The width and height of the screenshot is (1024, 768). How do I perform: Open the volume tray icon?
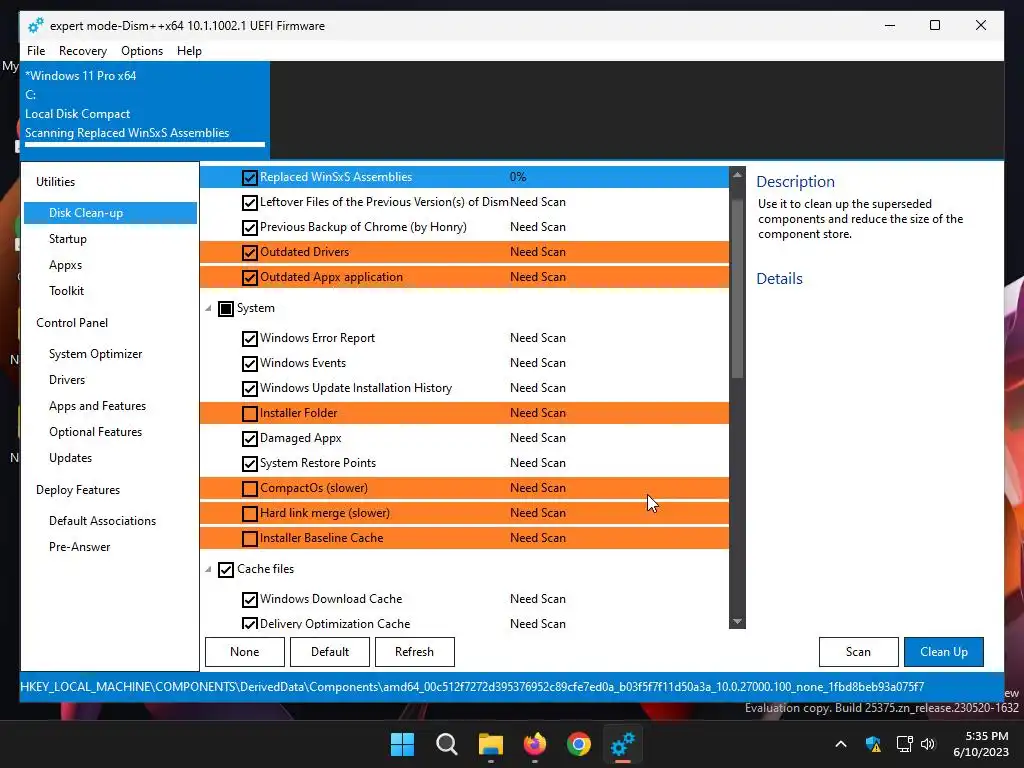pyautogui.click(x=928, y=744)
